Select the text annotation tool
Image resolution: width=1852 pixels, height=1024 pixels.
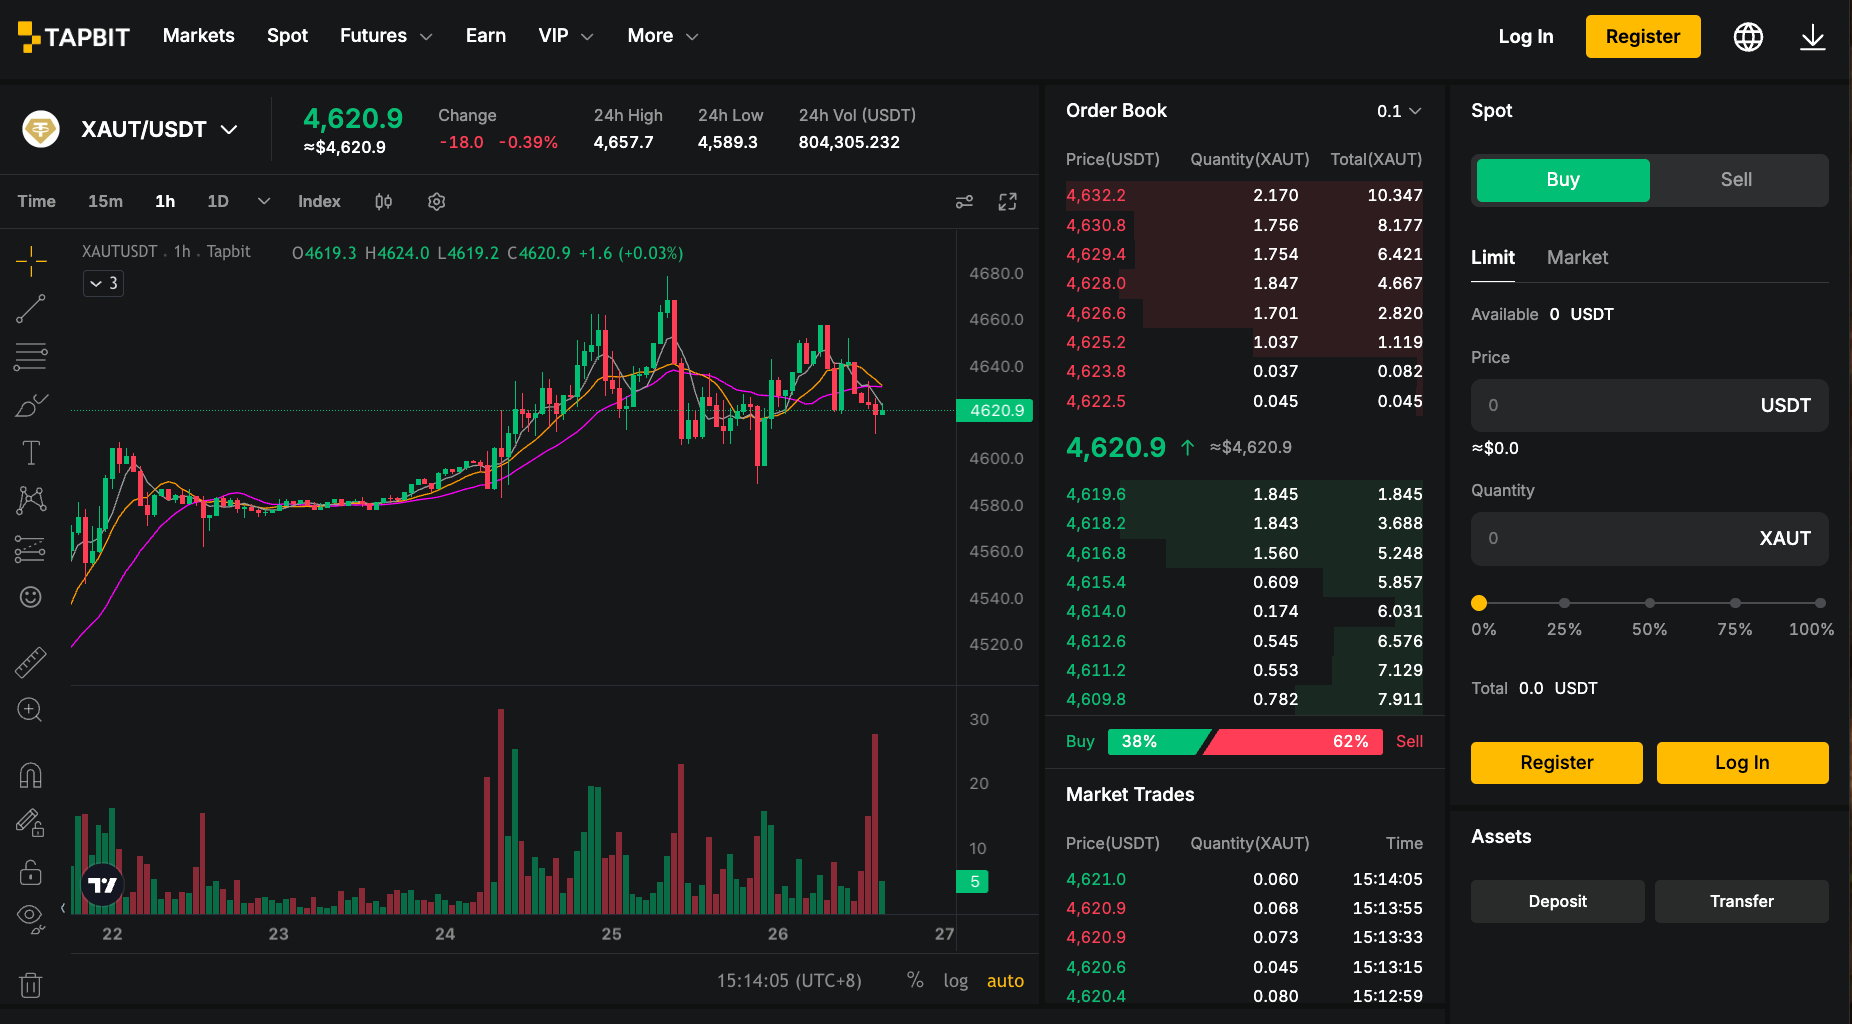tap(31, 453)
